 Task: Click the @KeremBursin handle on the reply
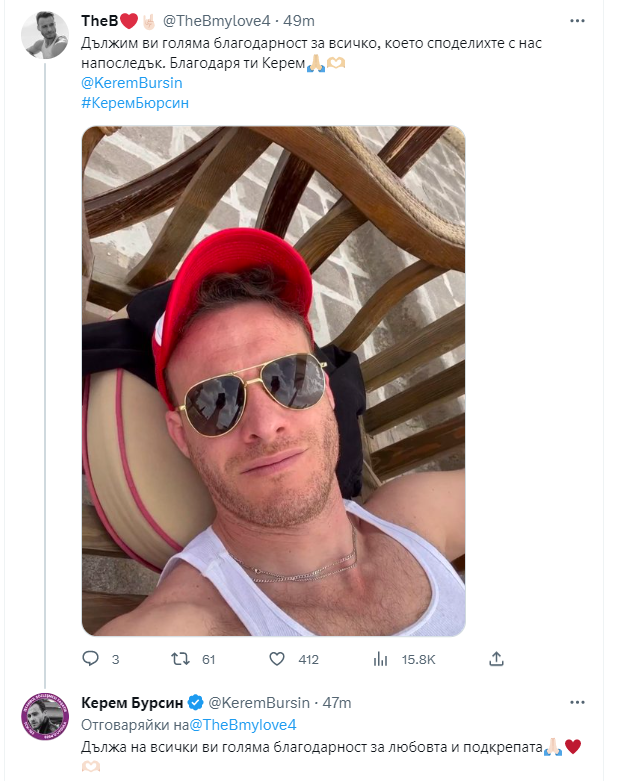click(259, 704)
